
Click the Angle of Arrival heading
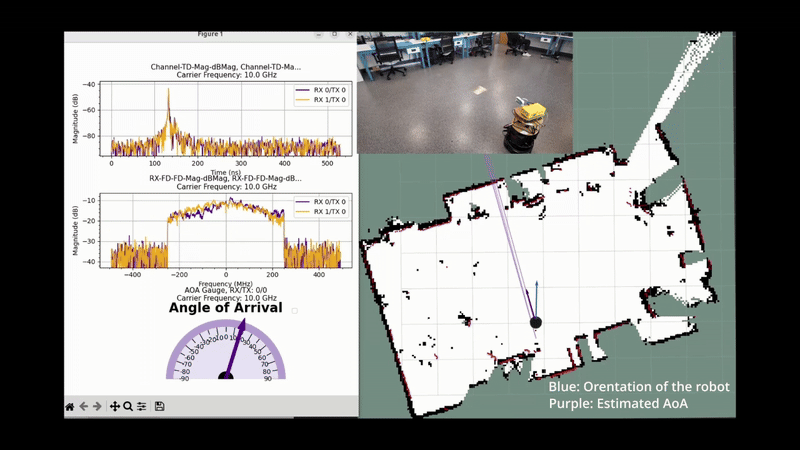pos(225,308)
